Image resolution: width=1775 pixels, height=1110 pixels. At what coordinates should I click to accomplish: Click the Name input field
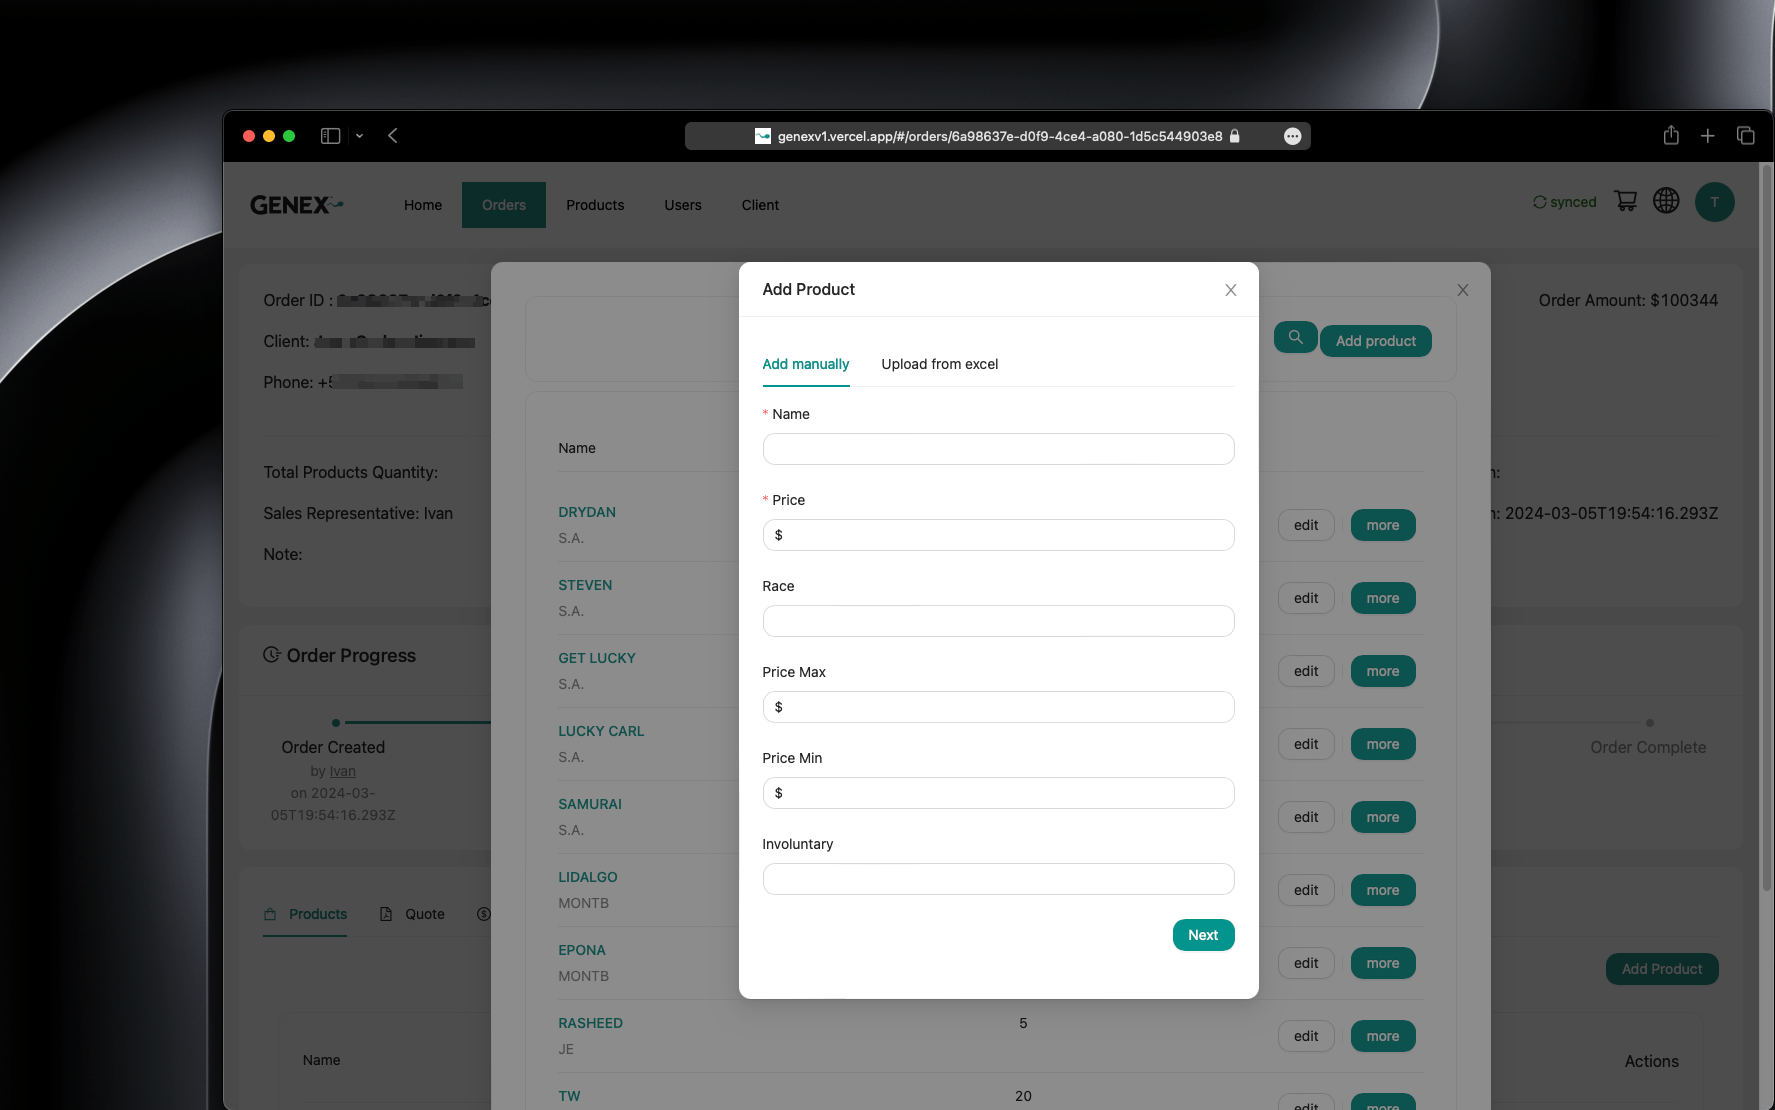(998, 449)
